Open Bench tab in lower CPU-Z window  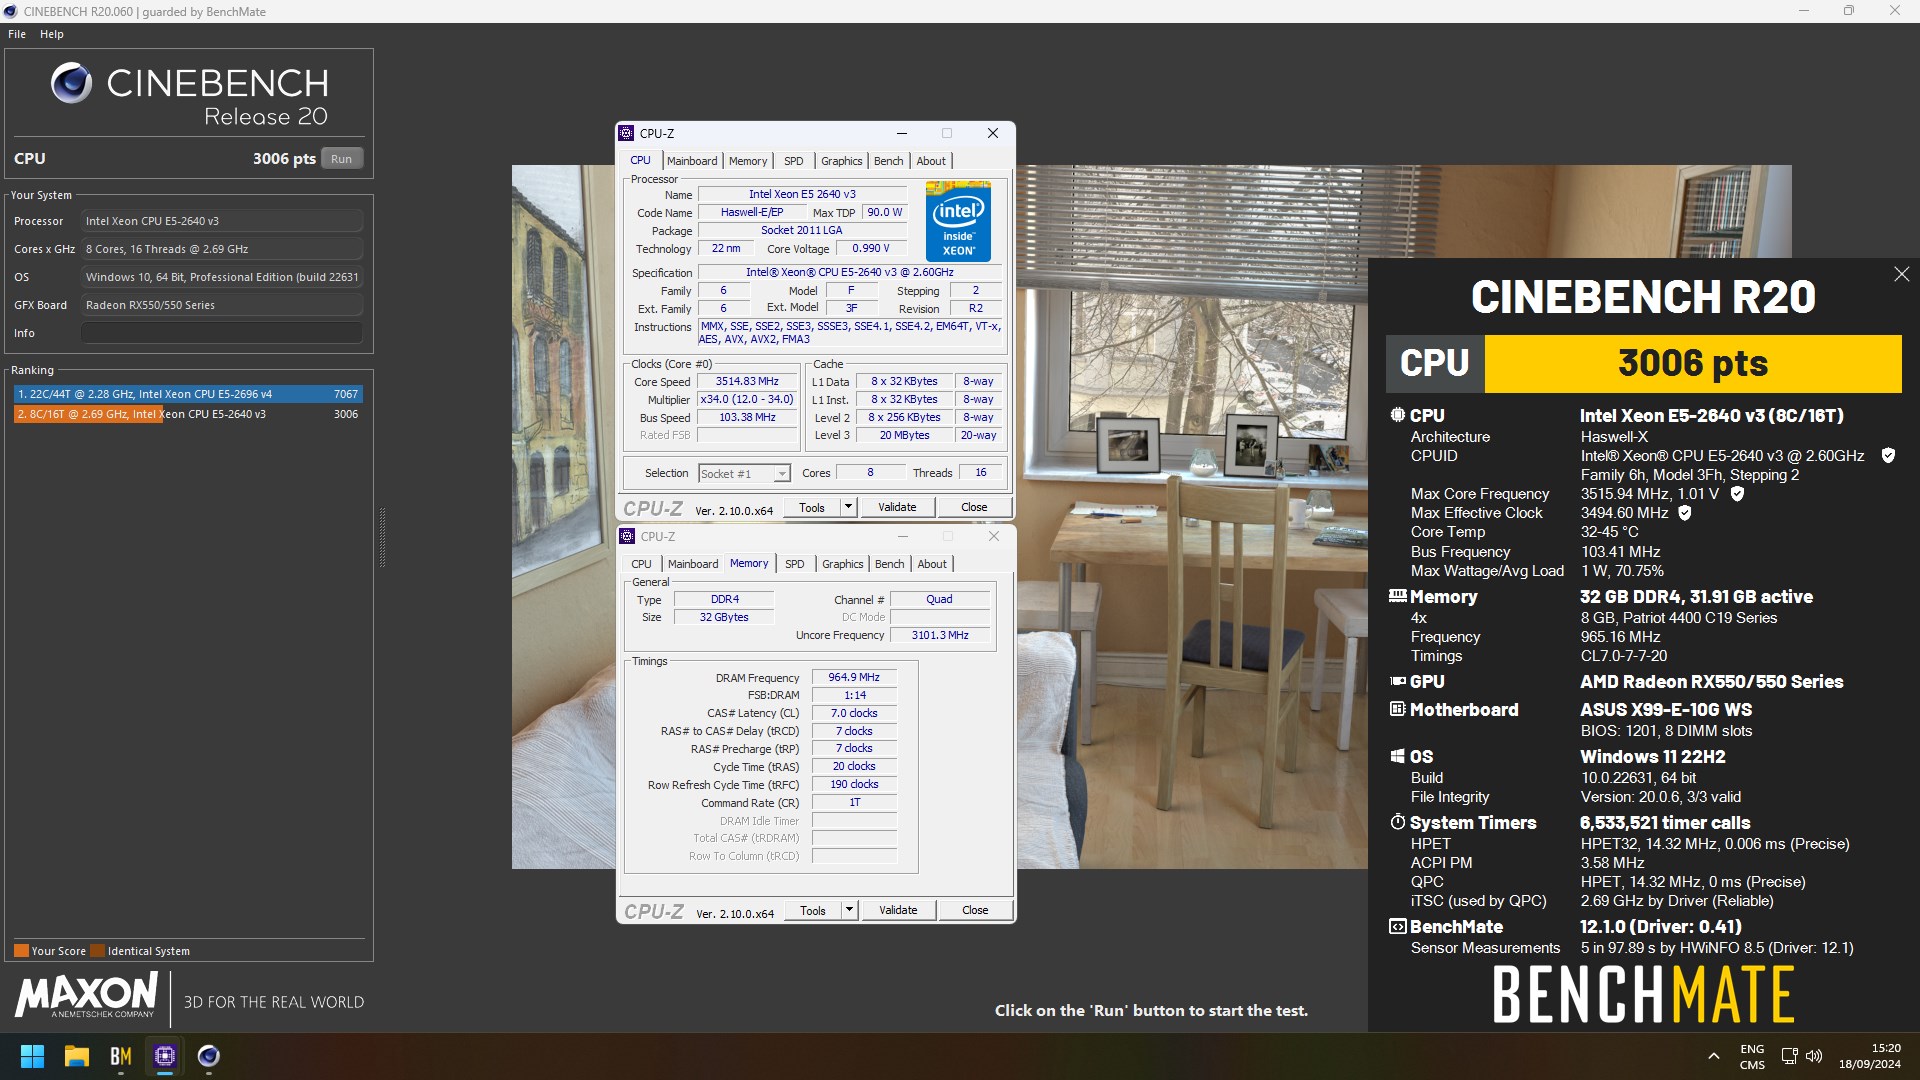(890, 564)
